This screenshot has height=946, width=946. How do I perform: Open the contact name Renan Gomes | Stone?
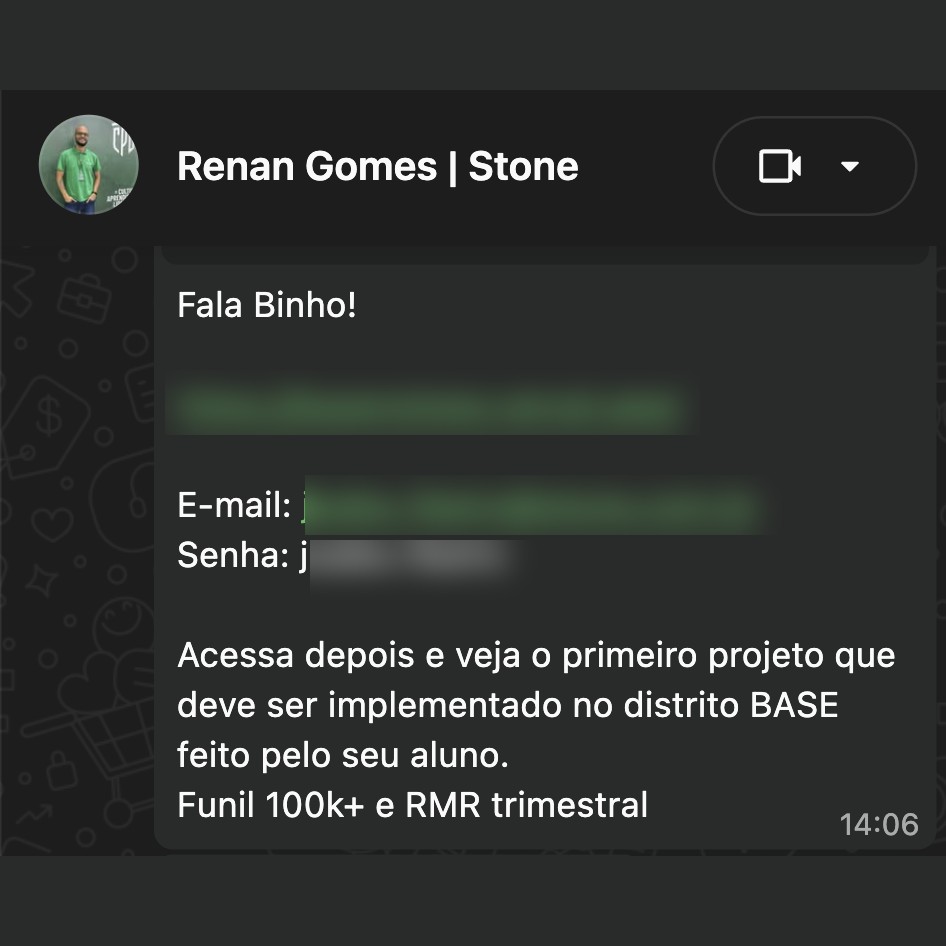point(378,166)
